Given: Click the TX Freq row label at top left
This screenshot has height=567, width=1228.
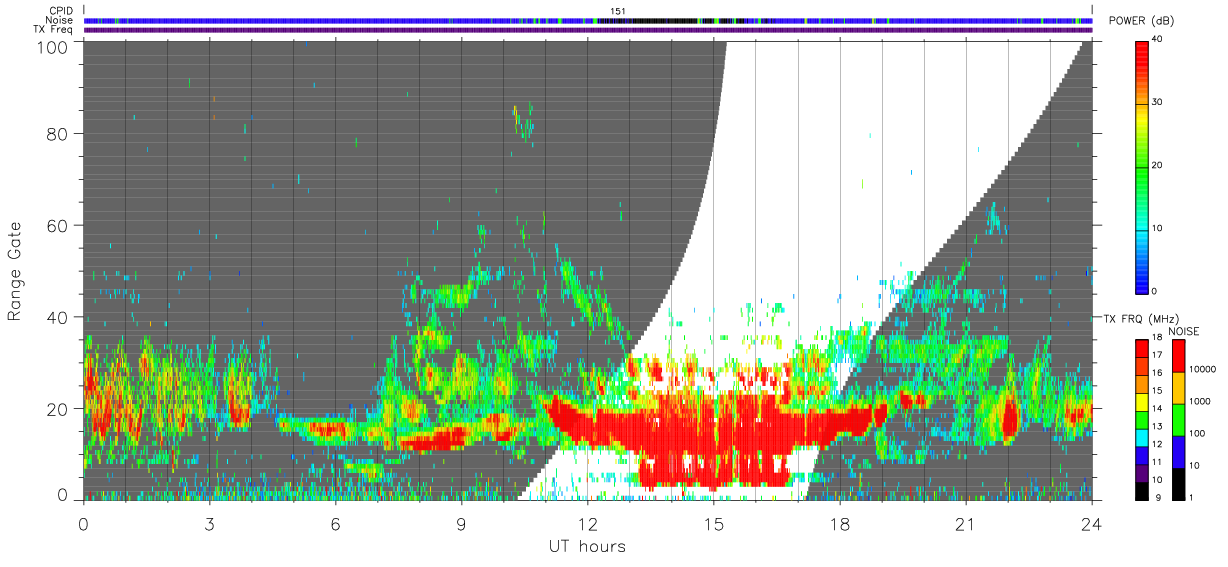Looking at the screenshot, I should coord(53,30).
